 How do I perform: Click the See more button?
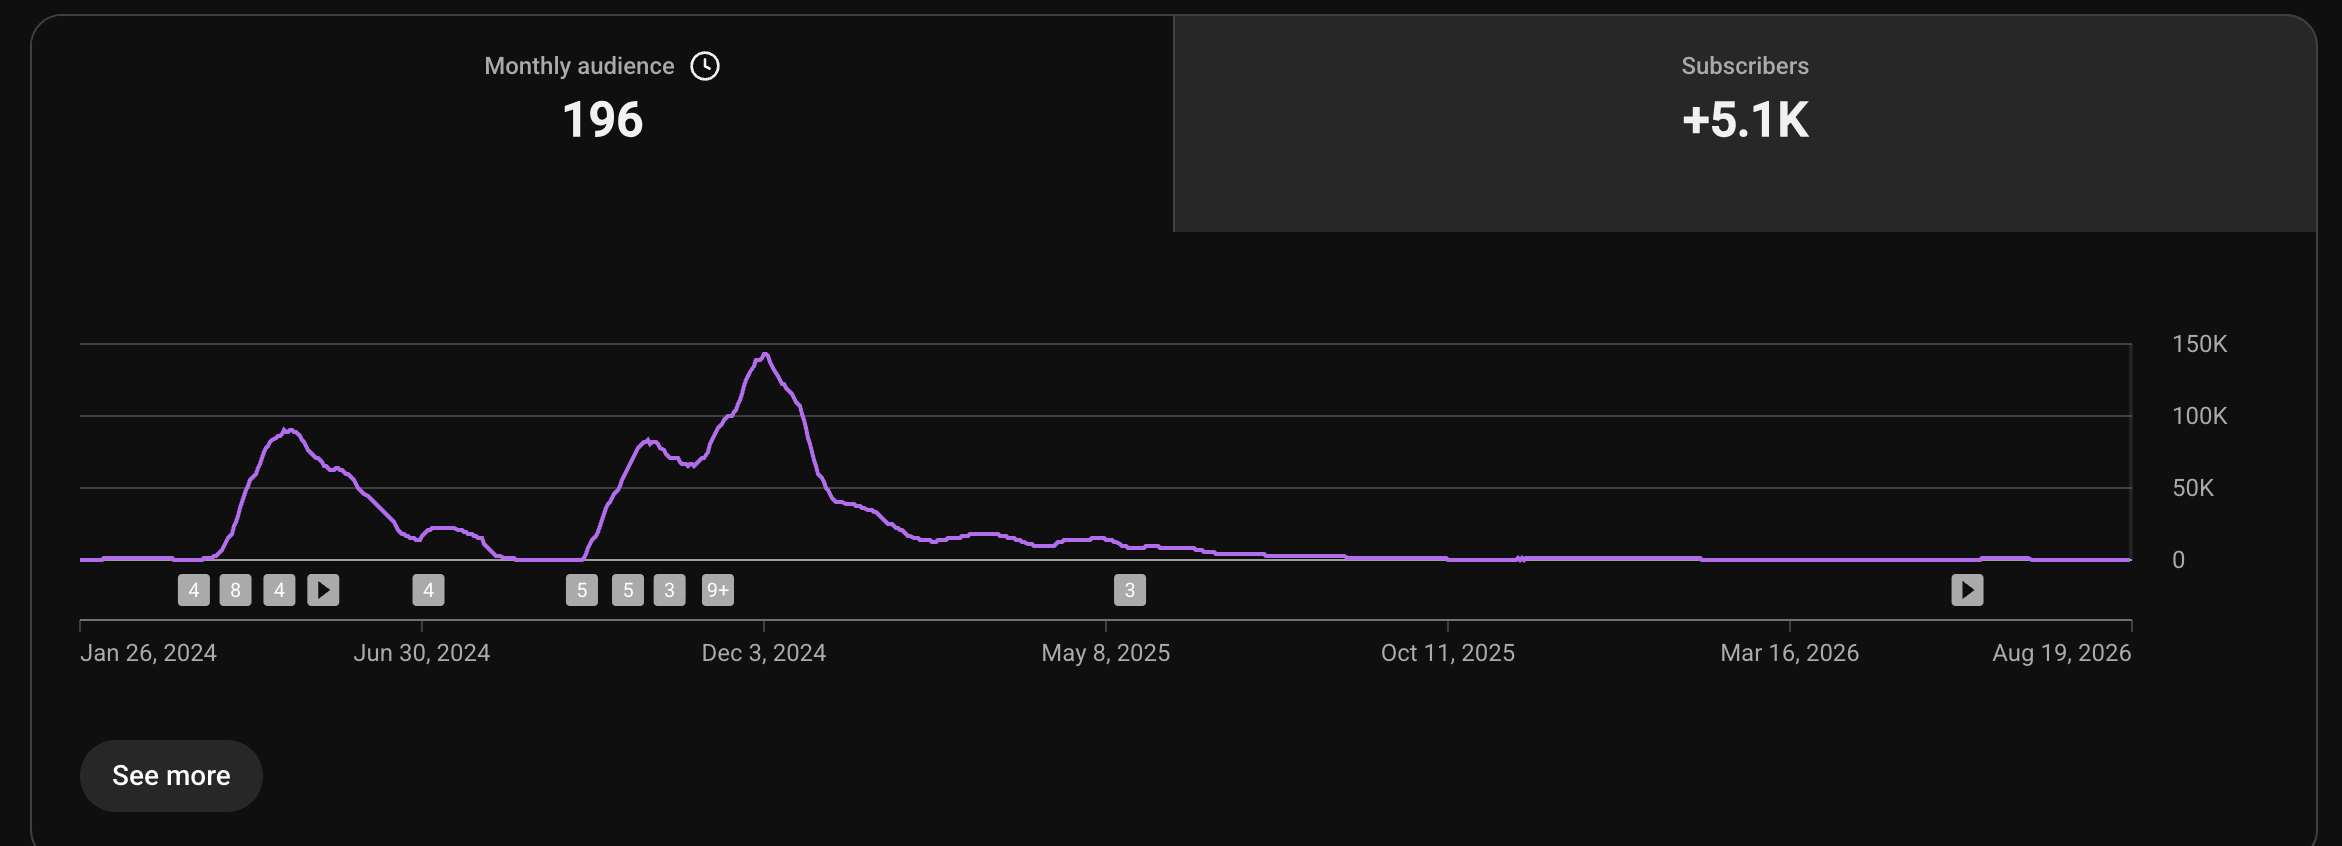tap(171, 776)
